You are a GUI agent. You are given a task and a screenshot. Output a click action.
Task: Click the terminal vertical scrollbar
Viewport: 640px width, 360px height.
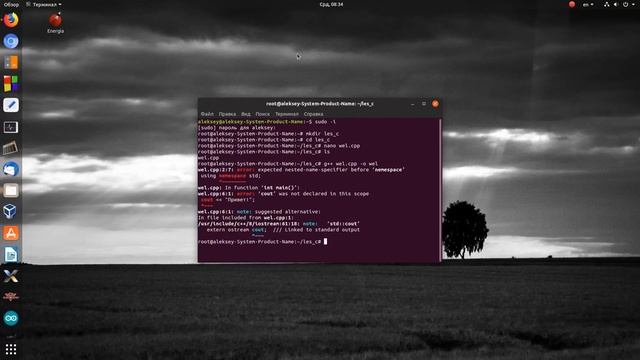pos(440,190)
